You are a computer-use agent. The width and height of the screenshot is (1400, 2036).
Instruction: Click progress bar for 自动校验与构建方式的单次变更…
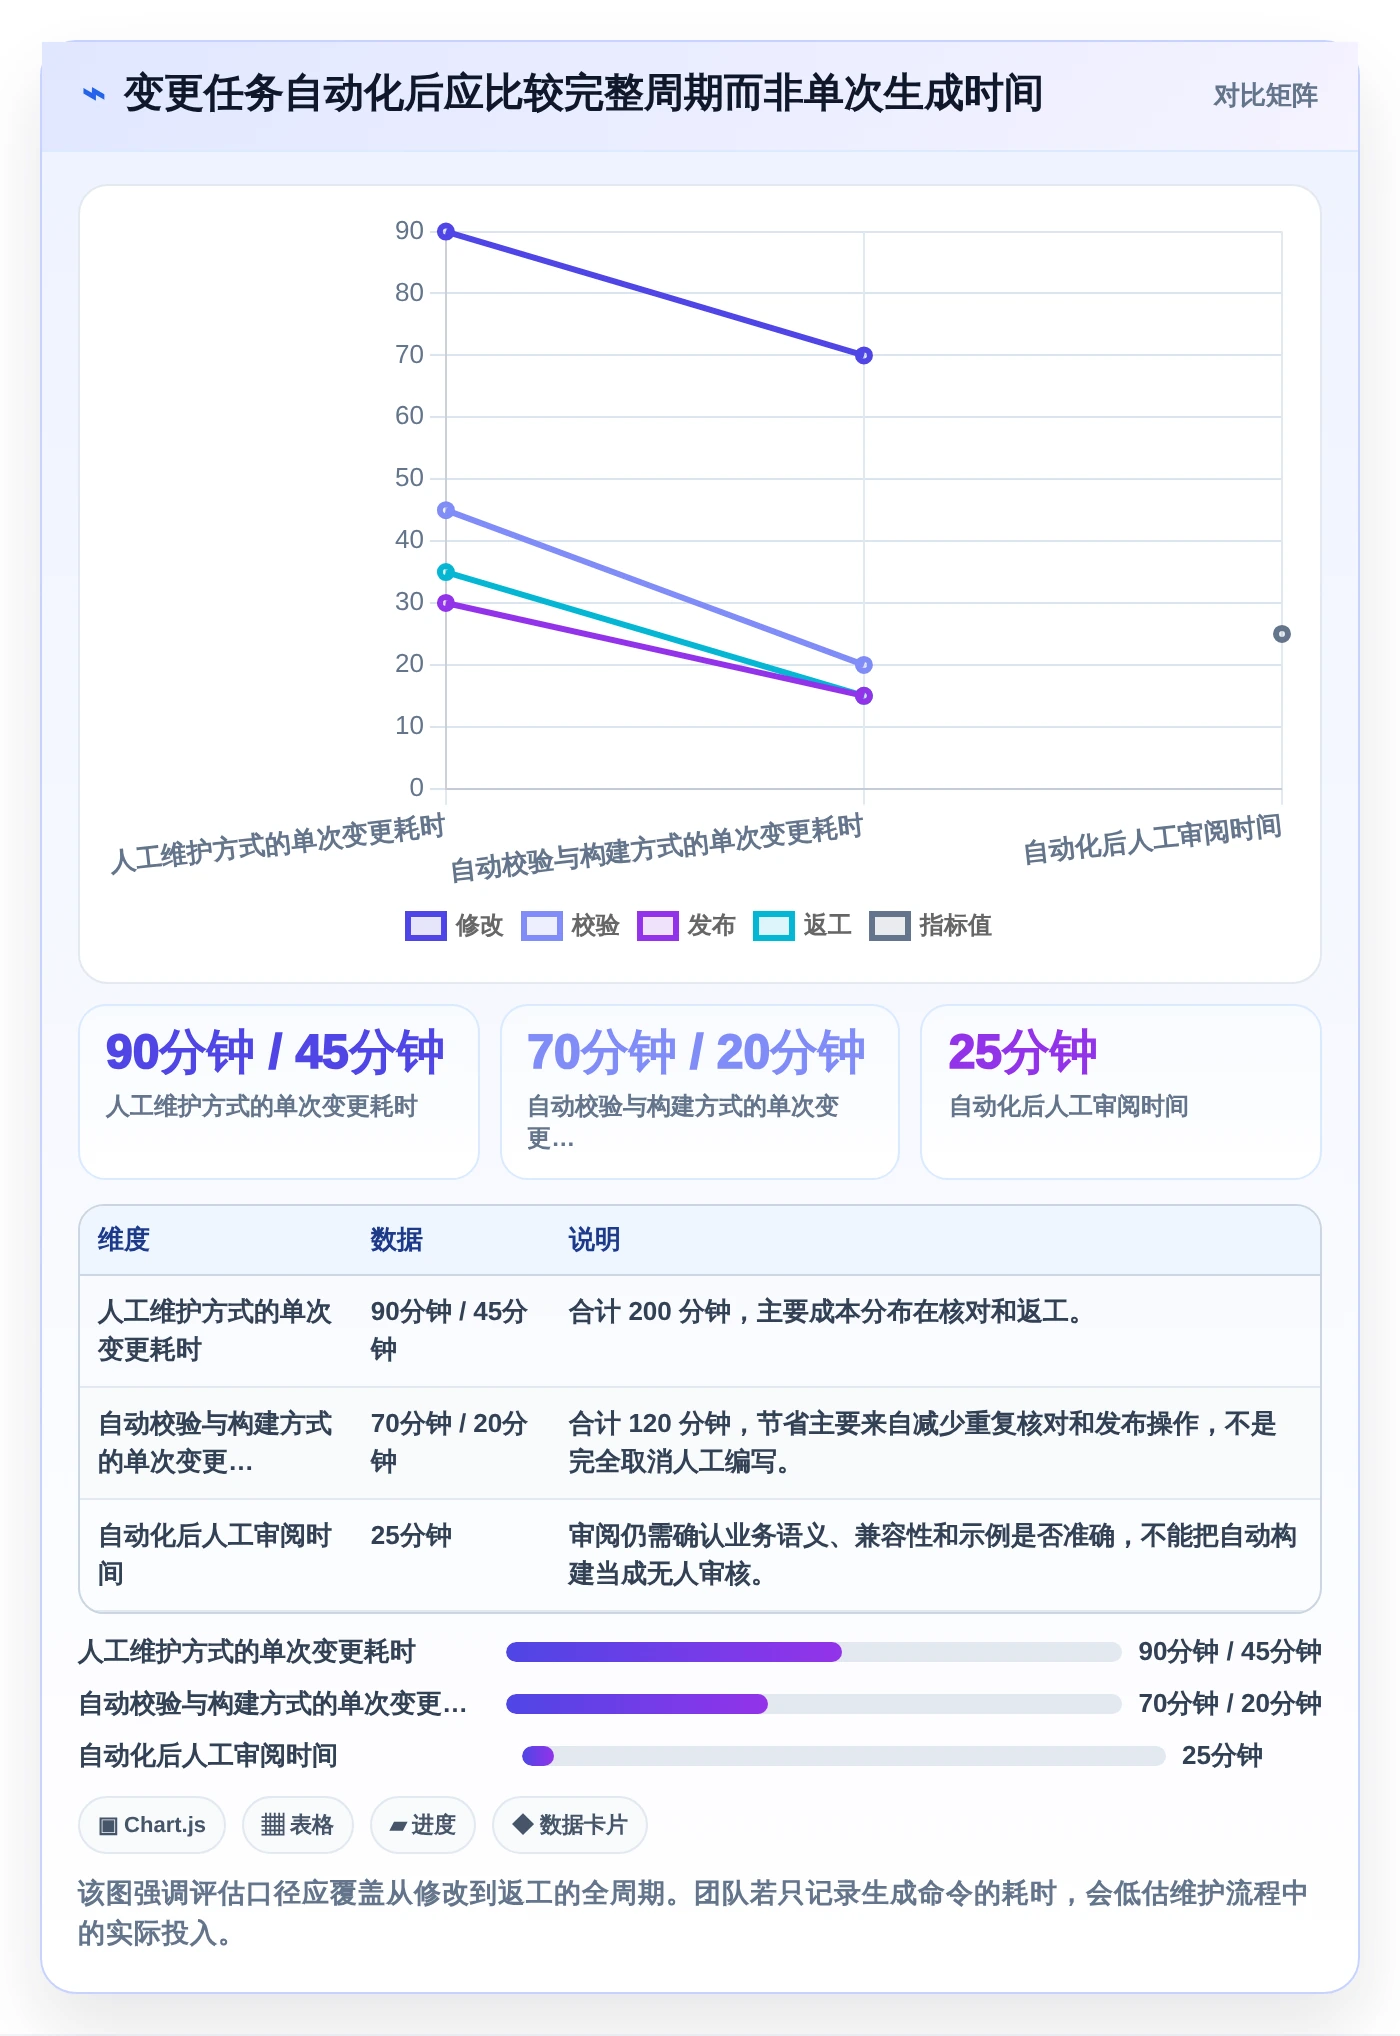pos(813,1704)
